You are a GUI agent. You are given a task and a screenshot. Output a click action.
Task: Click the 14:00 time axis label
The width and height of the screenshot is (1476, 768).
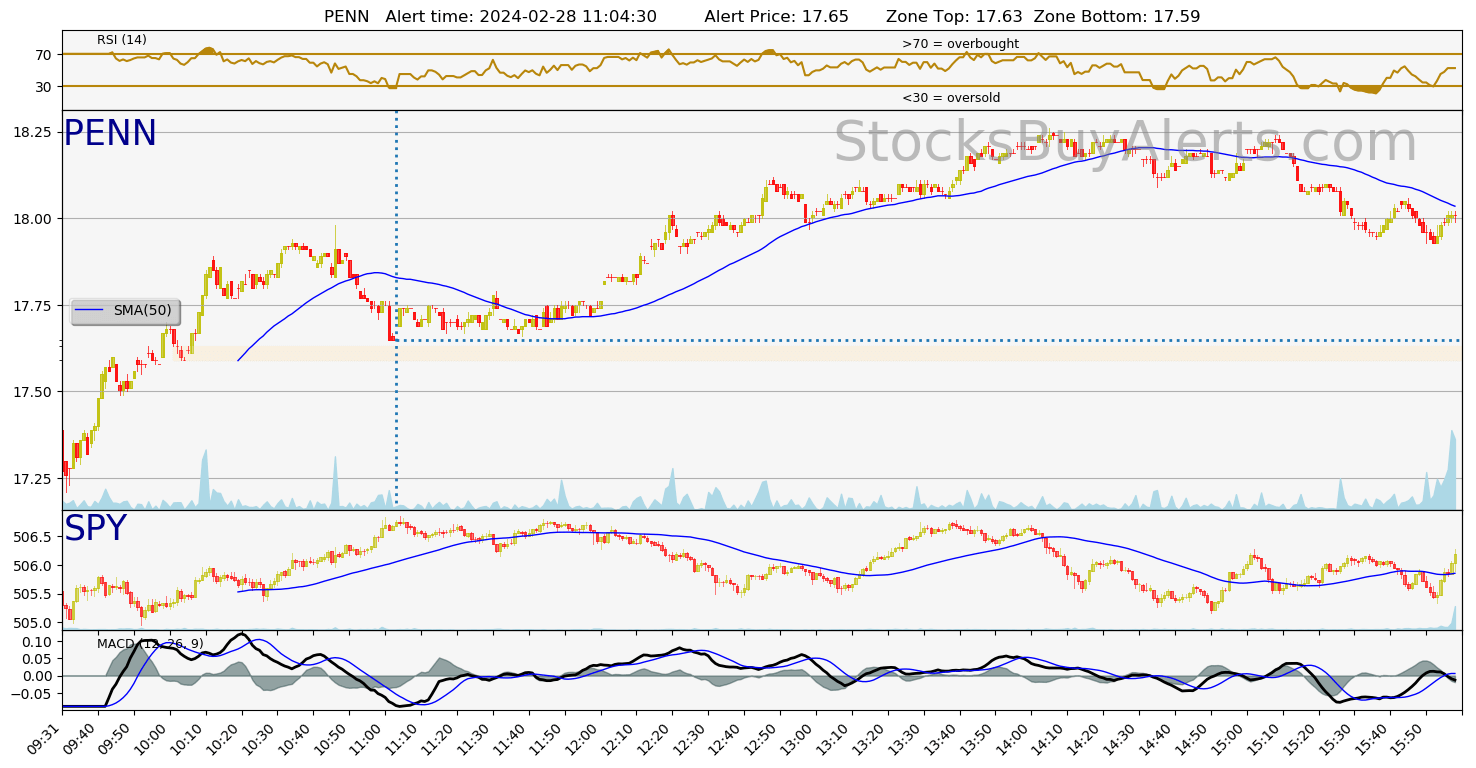pyautogui.click(x=1015, y=740)
